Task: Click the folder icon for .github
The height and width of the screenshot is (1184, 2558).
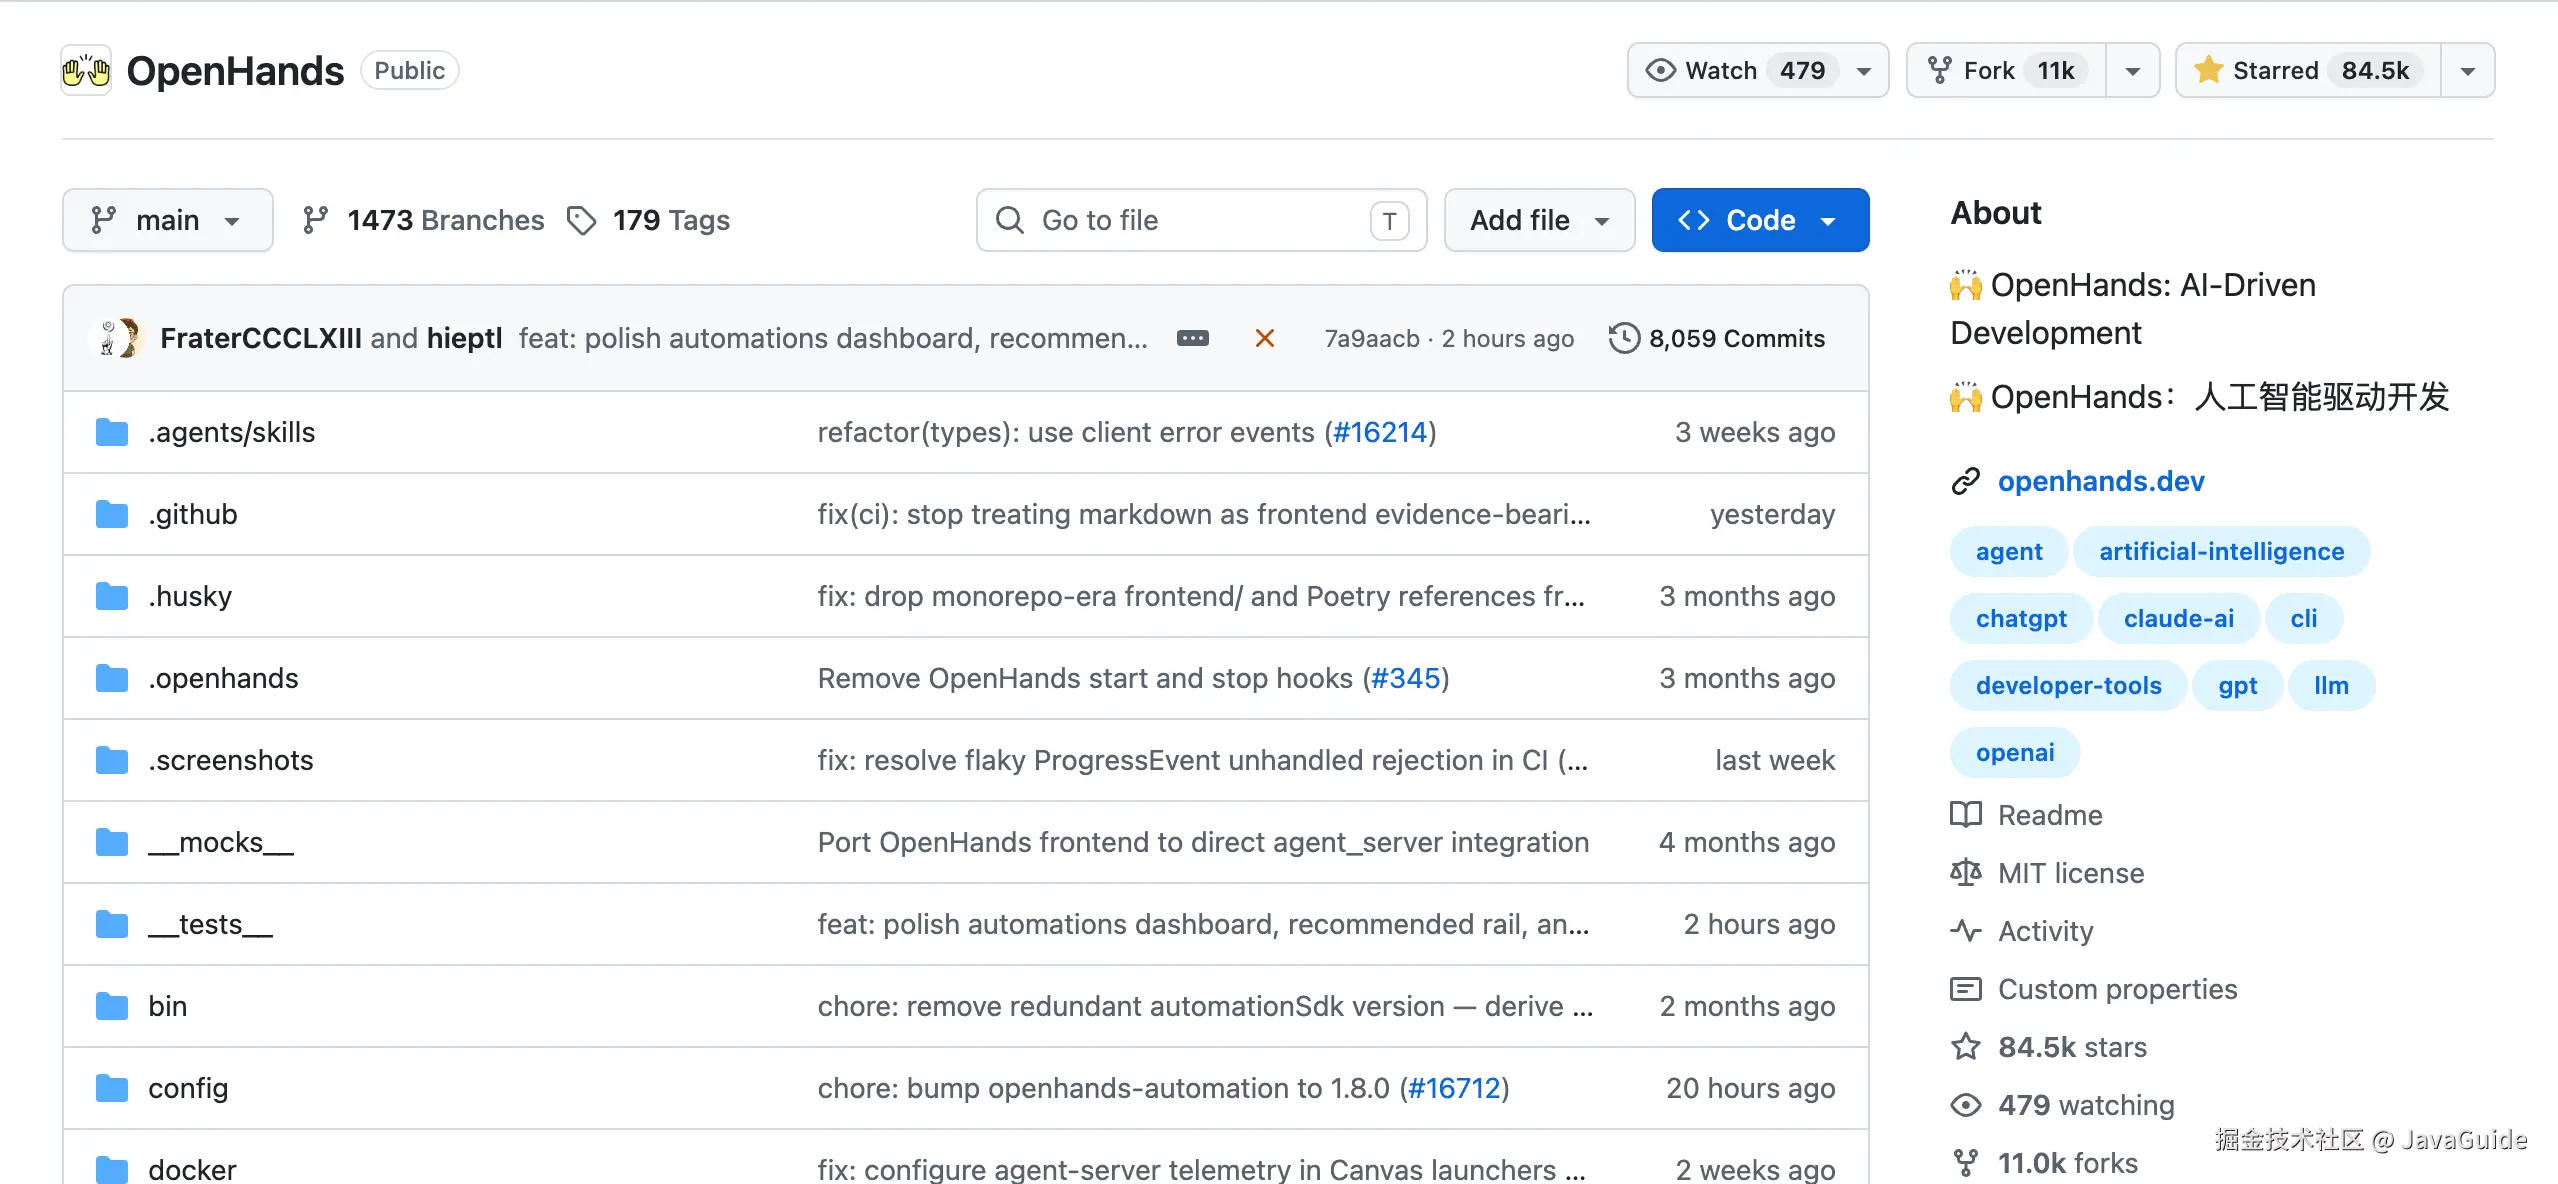Action: click(x=112, y=514)
